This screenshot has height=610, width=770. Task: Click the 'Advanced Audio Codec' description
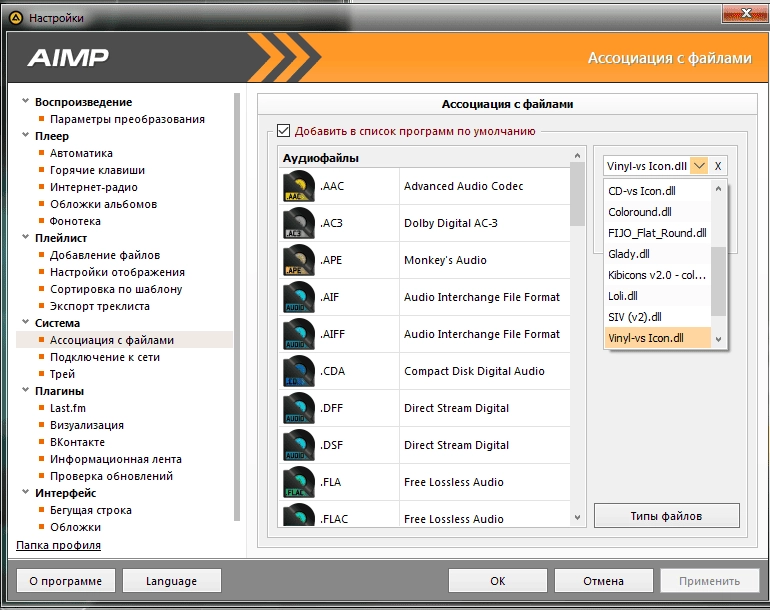pos(464,186)
